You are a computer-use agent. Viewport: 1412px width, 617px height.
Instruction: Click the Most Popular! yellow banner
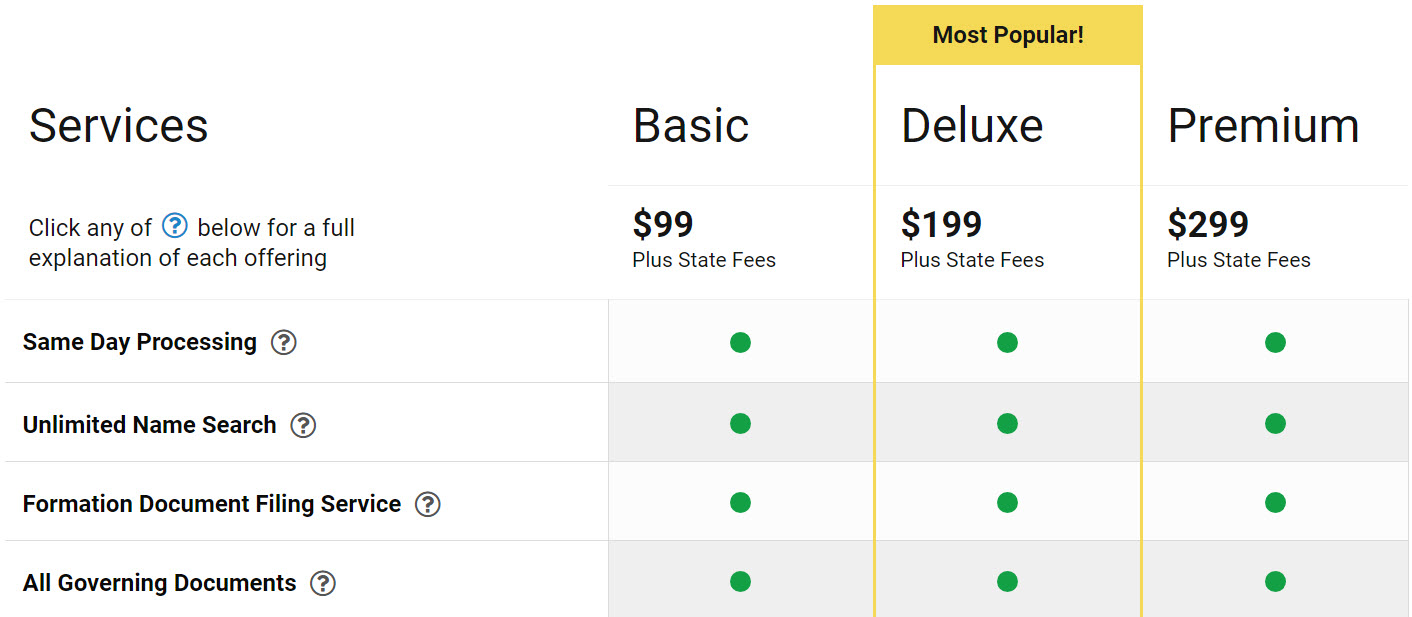point(1008,35)
